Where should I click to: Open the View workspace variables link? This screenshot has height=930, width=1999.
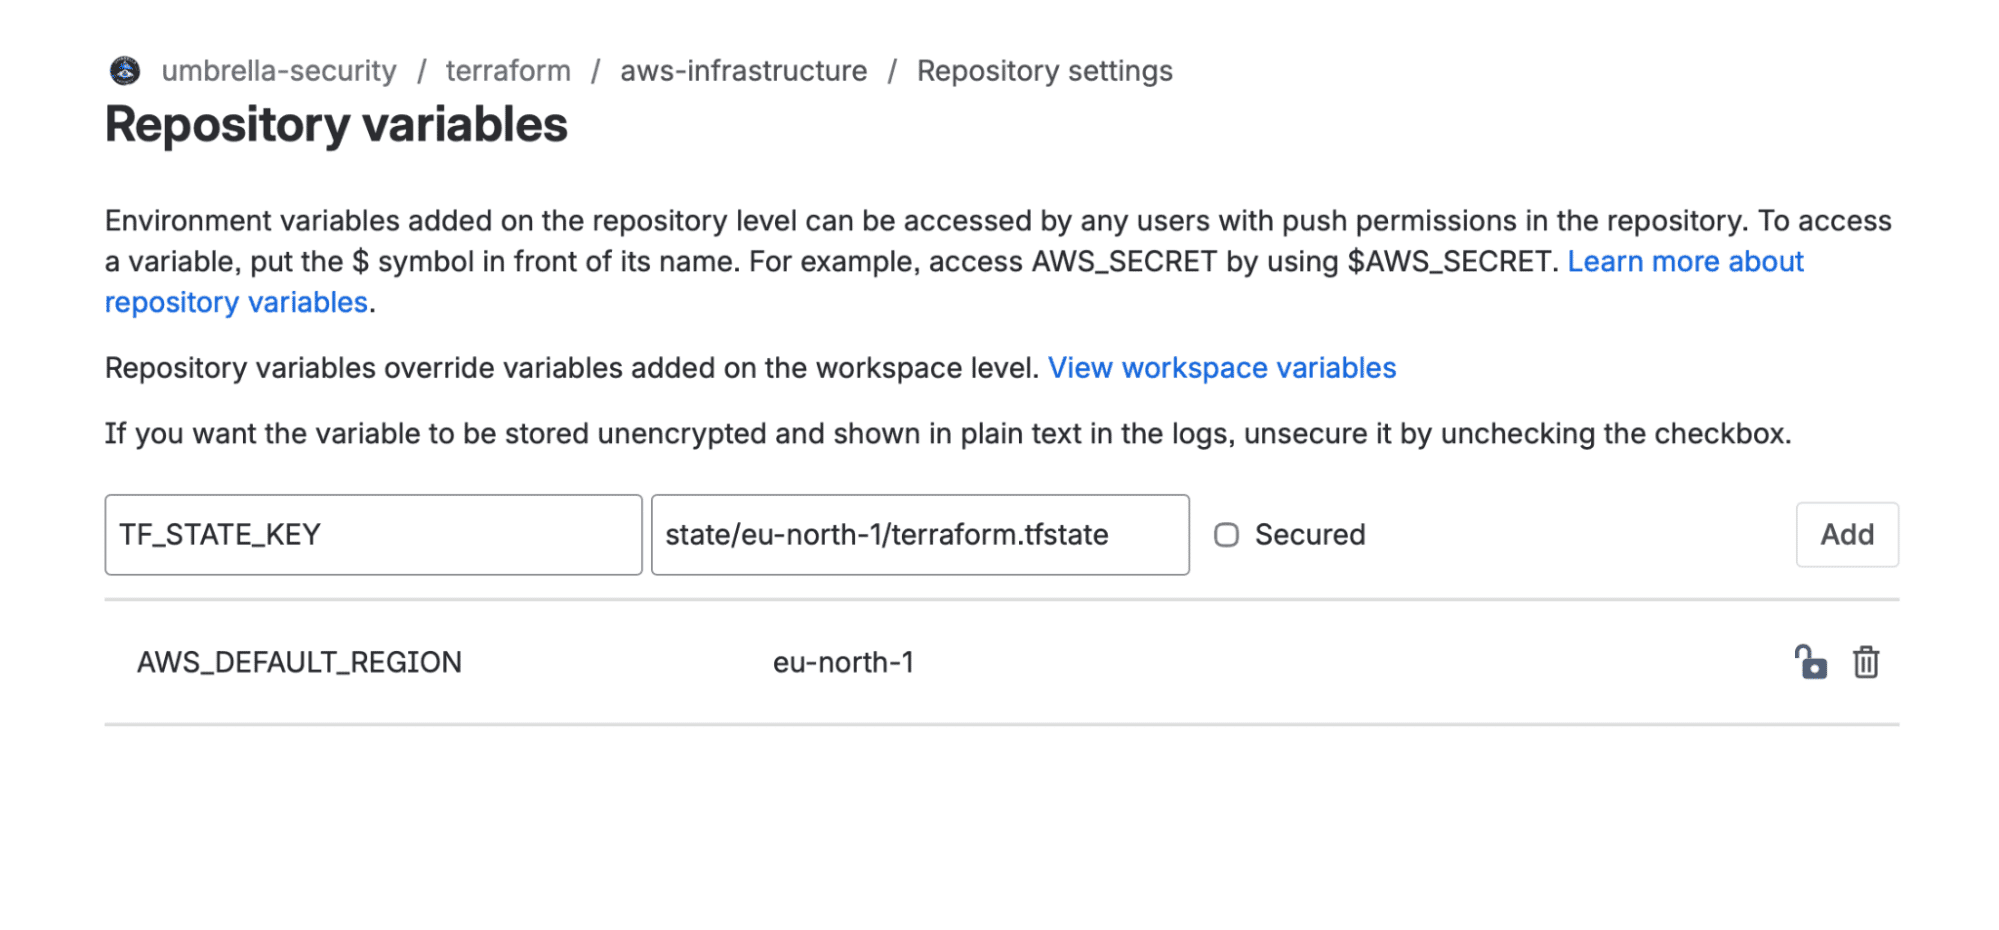click(1221, 368)
